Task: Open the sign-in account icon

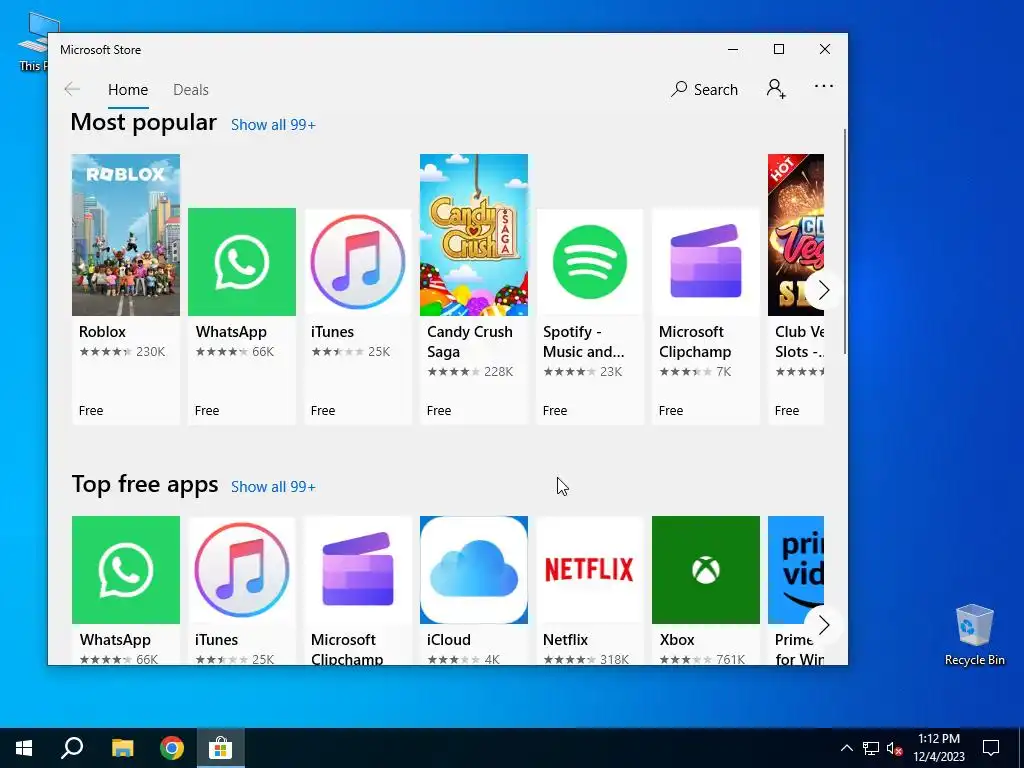Action: (776, 89)
